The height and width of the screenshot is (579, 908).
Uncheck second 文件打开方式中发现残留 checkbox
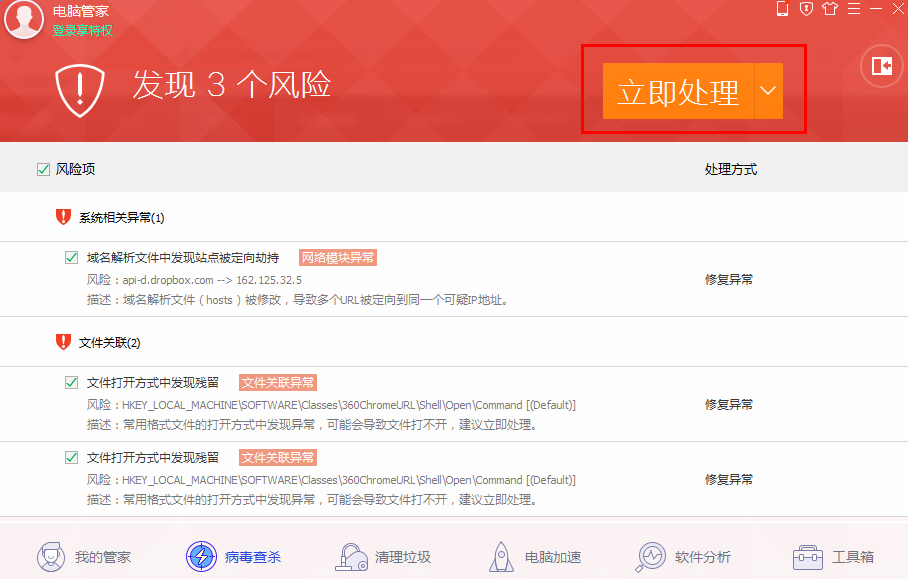click(x=71, y=458)
